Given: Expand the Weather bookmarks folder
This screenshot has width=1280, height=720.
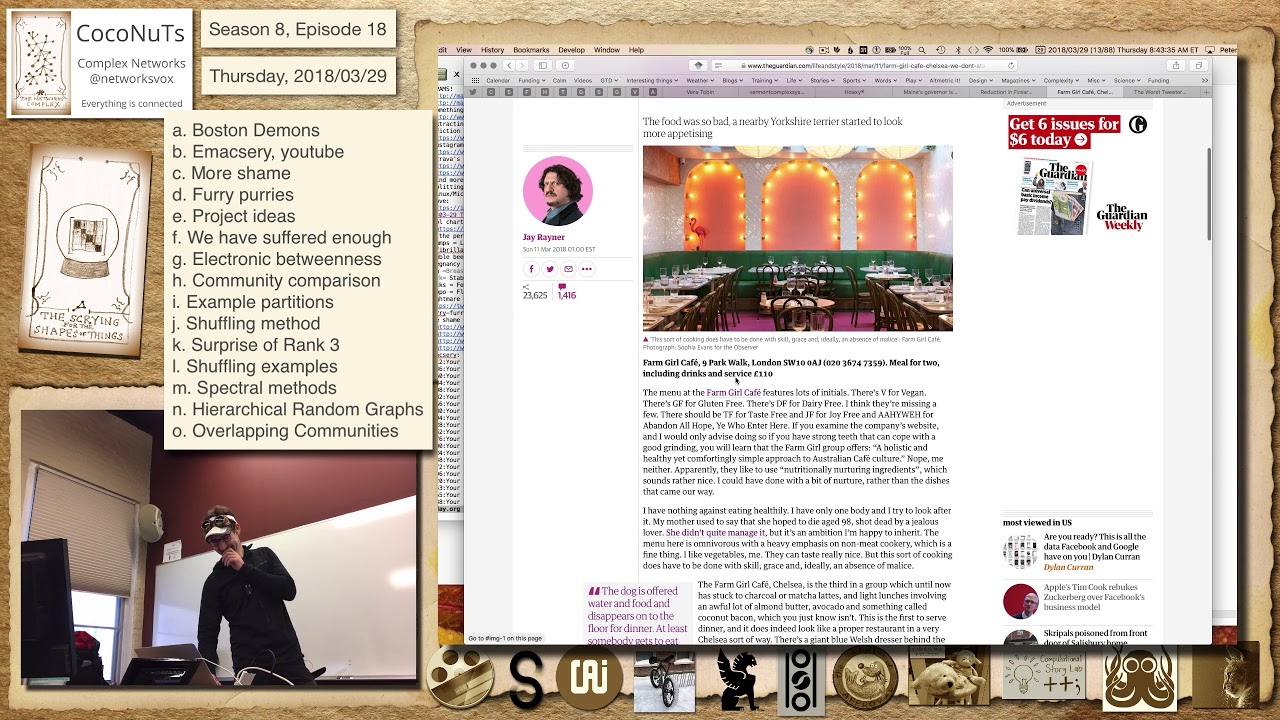Looking at the screenshot, I should pyautogui.click(x=700, y=81).
